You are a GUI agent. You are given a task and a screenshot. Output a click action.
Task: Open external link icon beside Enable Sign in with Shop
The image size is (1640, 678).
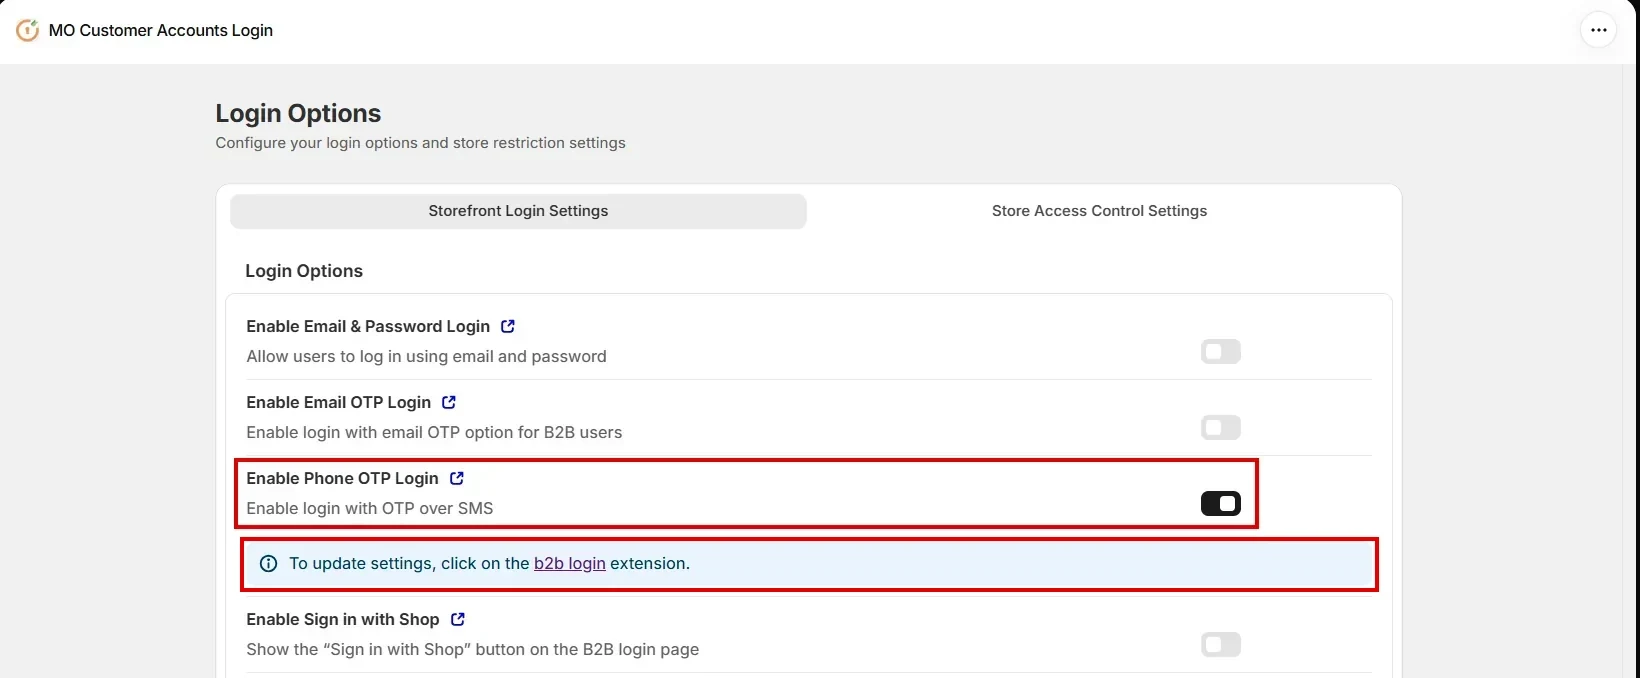[x=458, y=619]
